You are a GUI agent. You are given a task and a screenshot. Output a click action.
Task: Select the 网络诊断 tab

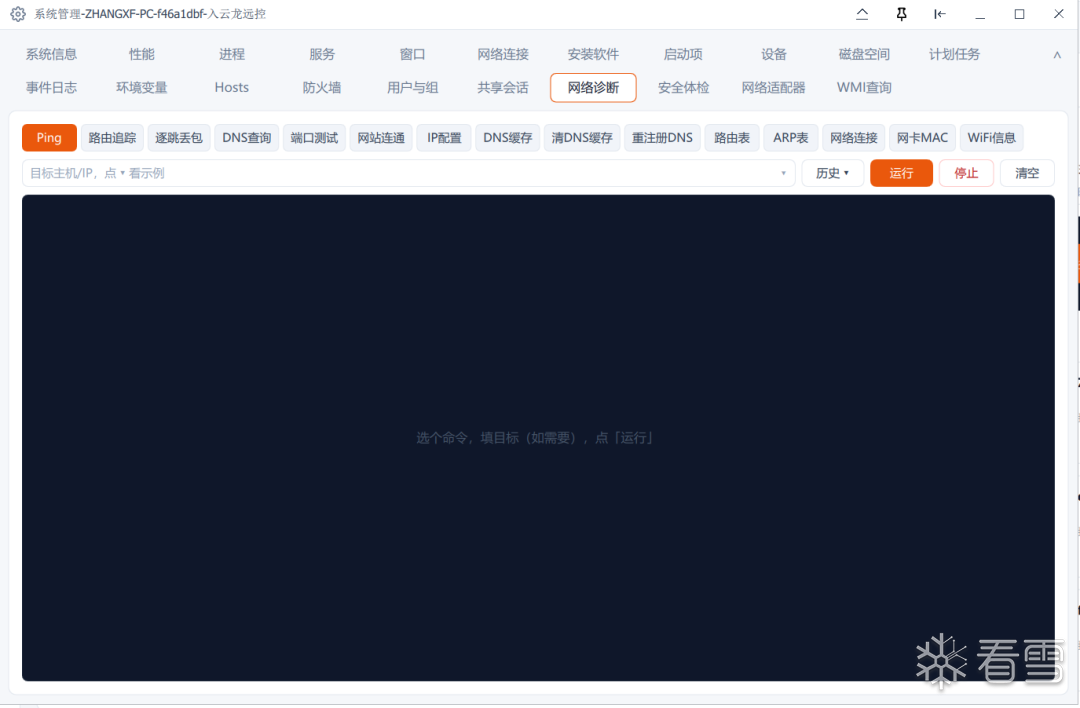coord(593,87)
